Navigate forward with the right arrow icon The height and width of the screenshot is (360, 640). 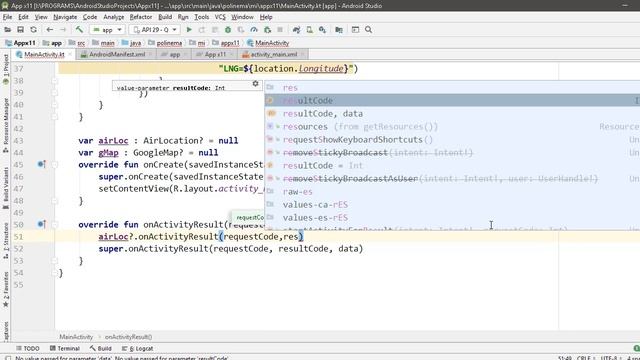pyautogui.click(x=62, y=30)
